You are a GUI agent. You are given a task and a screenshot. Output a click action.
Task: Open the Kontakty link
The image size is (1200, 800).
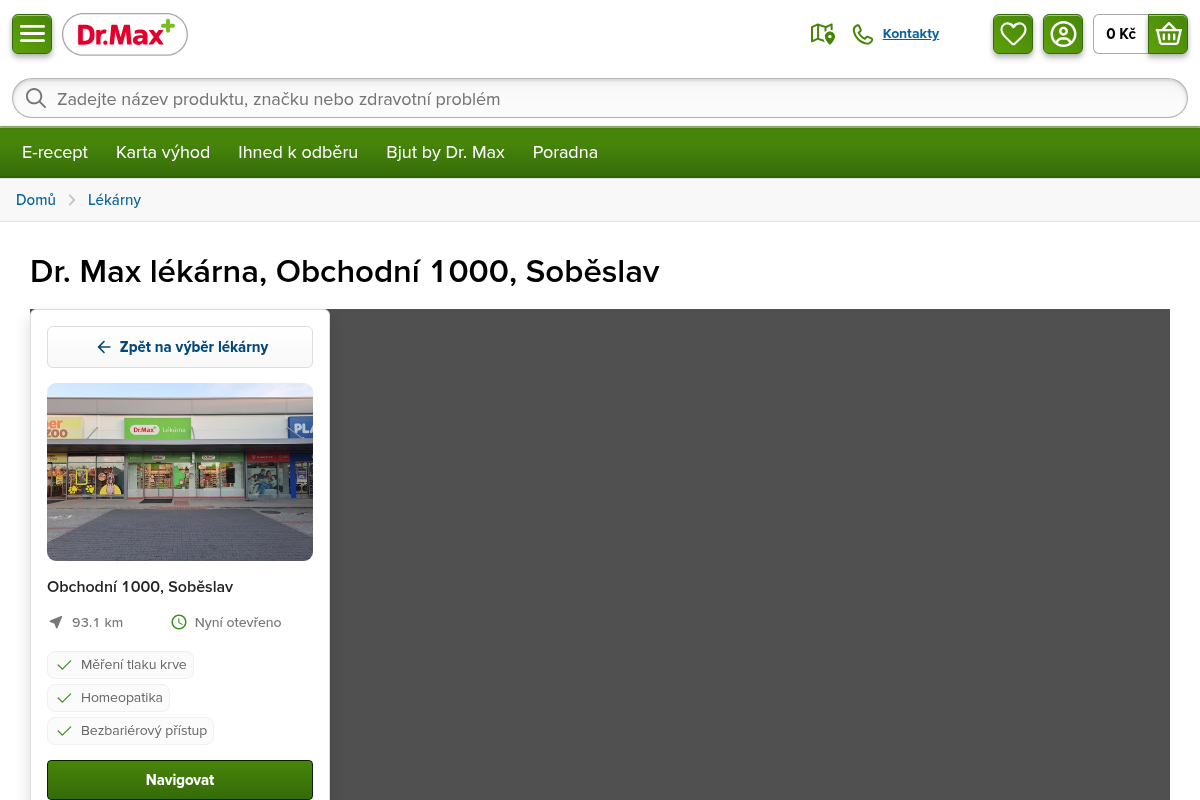tap(911, 34)
